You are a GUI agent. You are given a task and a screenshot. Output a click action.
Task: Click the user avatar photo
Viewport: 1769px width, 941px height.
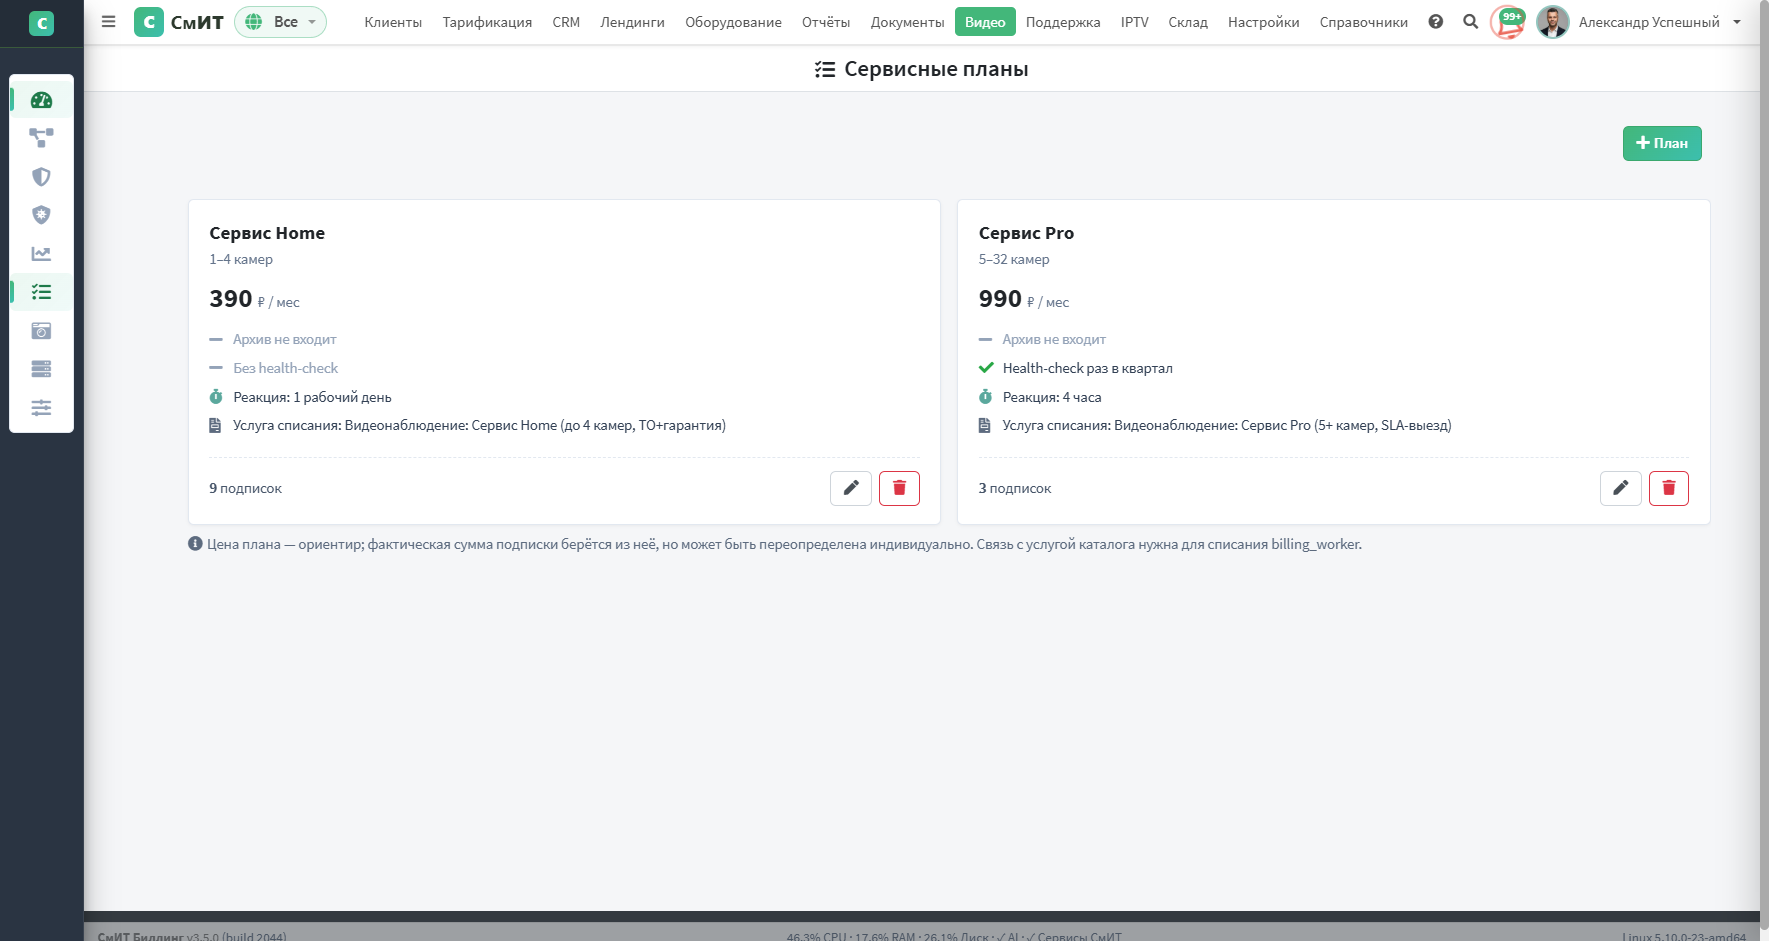(x=1552, y=22)
